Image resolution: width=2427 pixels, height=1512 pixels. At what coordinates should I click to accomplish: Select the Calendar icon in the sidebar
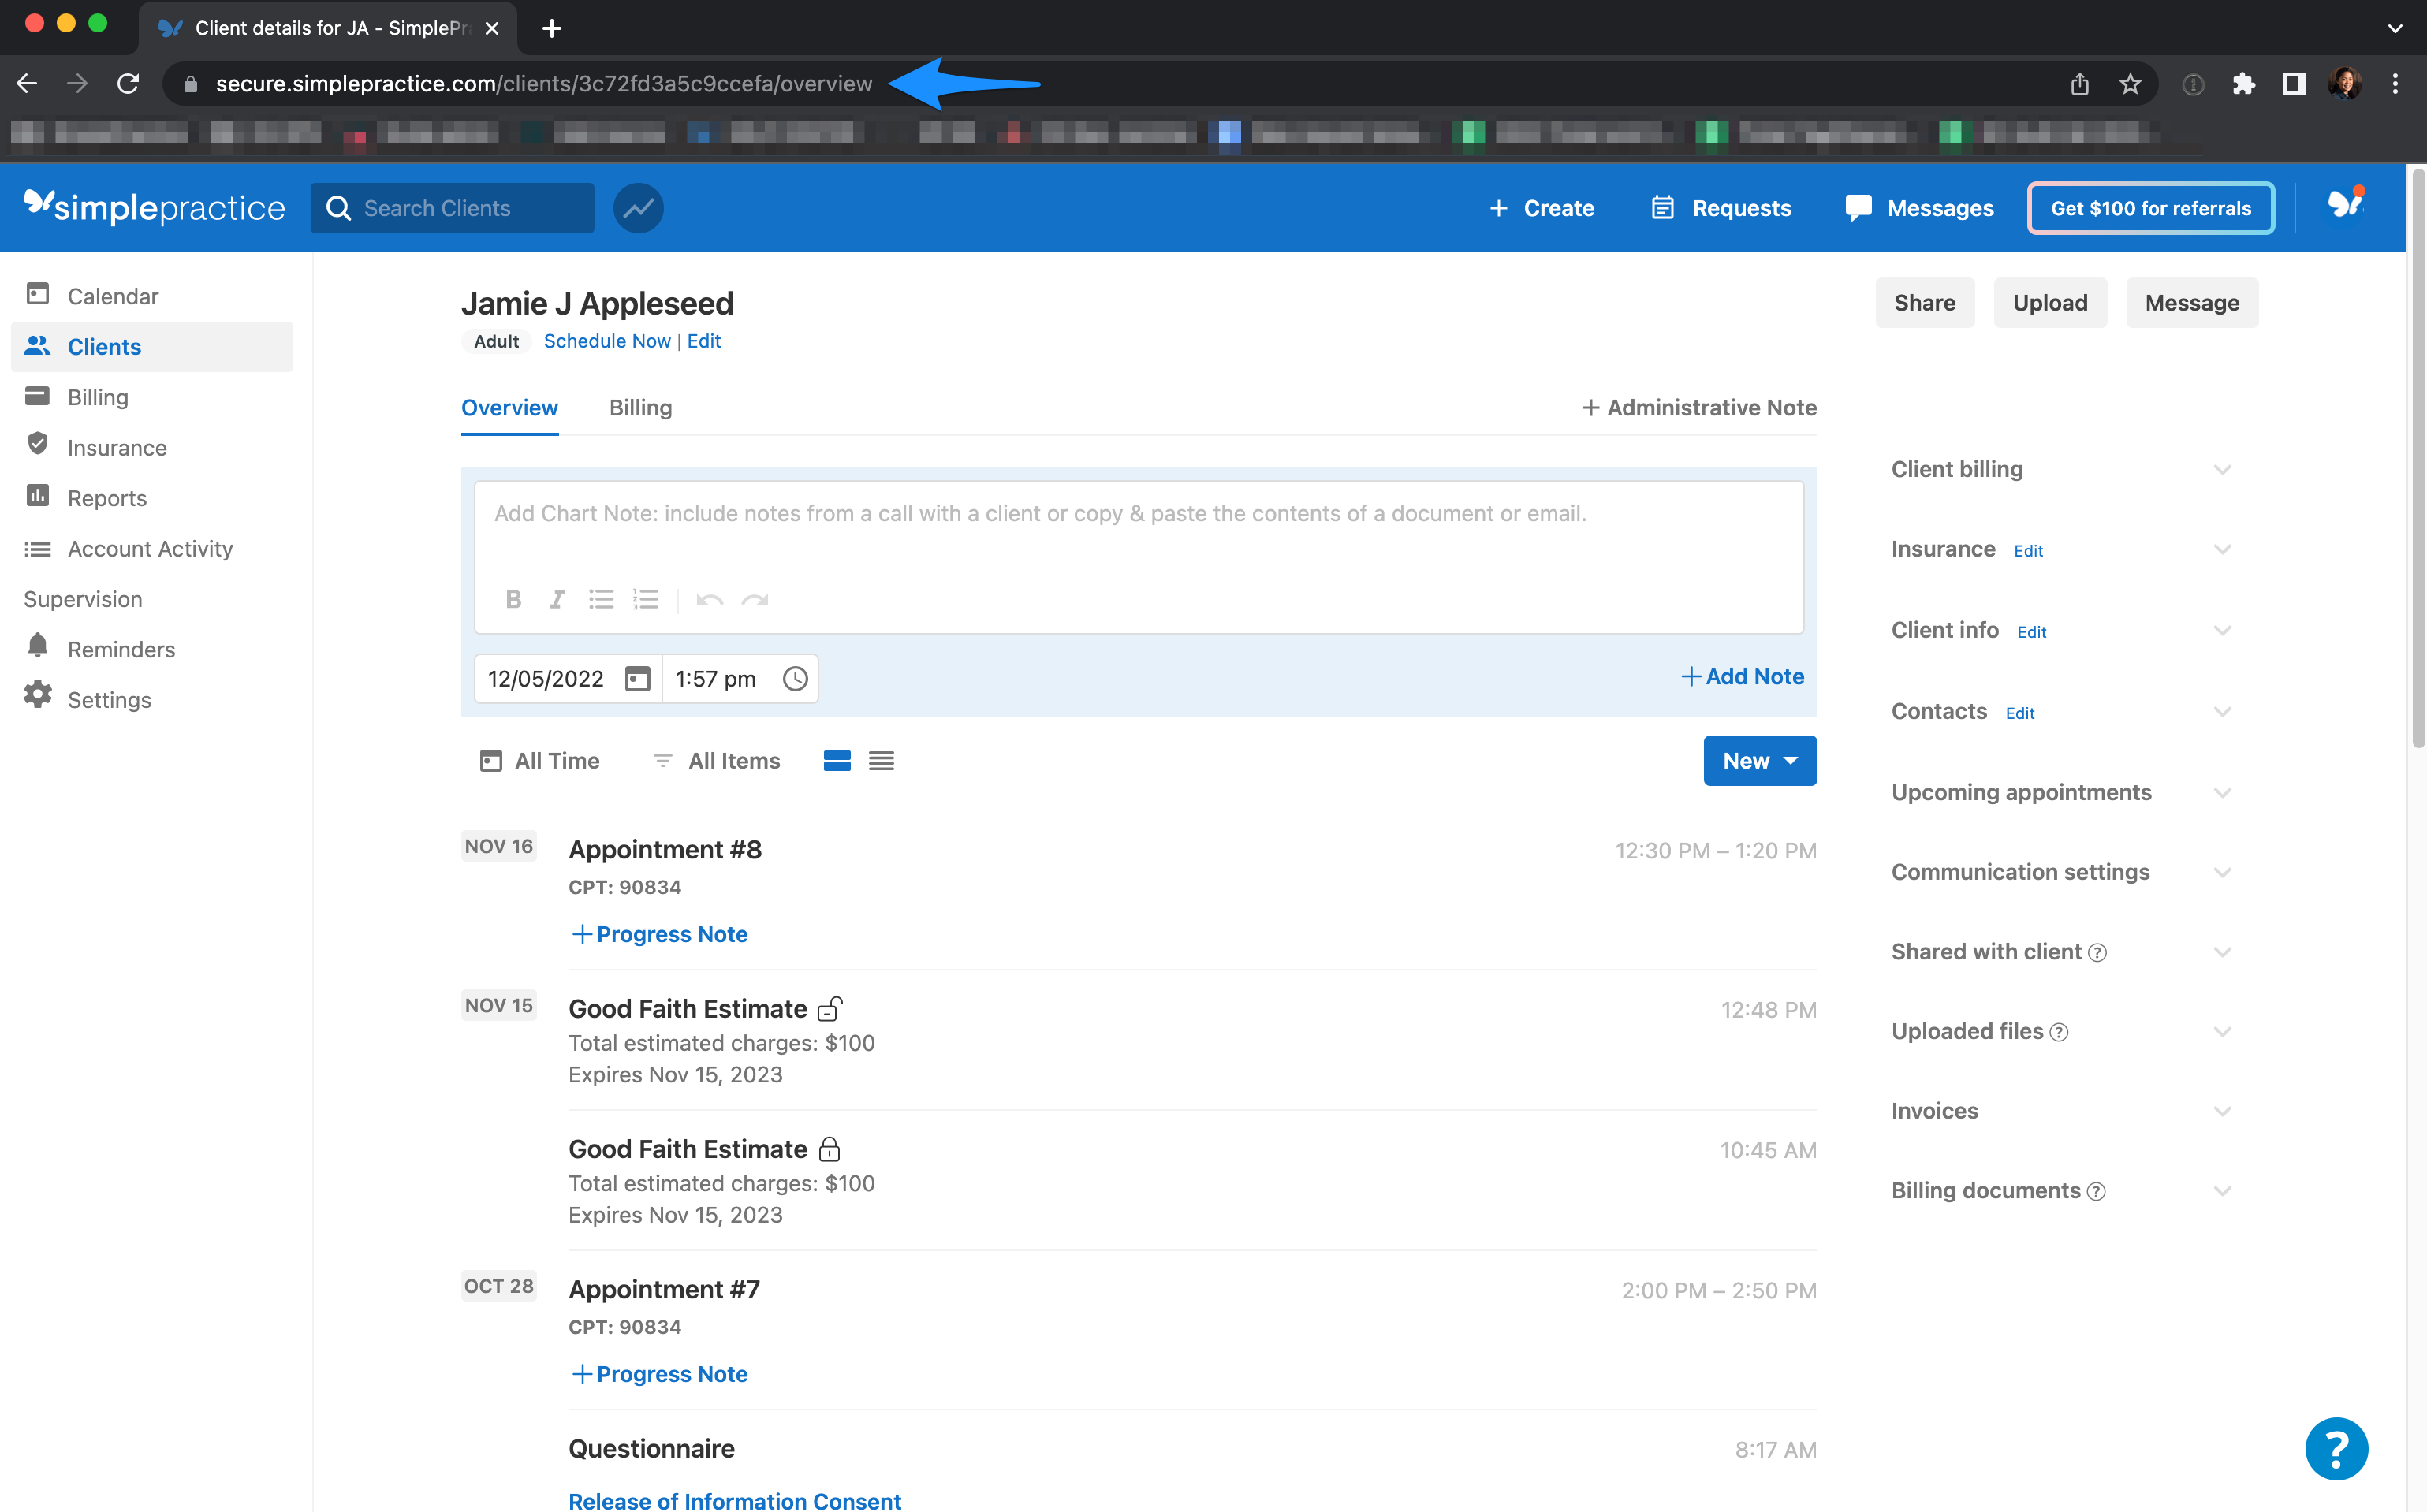click(38, 296)
